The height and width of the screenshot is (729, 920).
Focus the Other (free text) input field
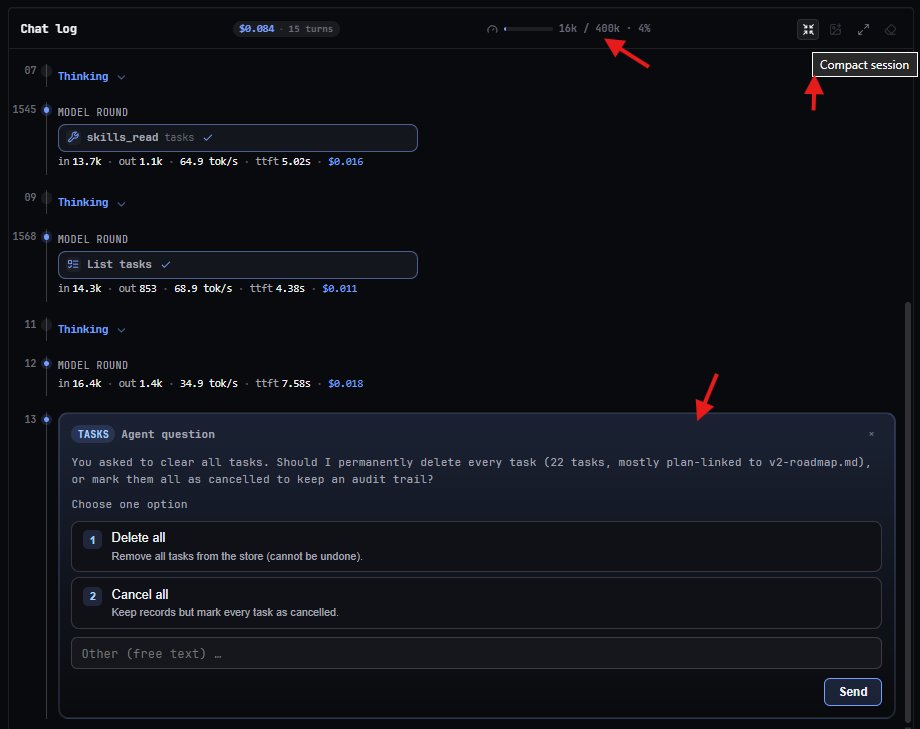tap(476, 653)
